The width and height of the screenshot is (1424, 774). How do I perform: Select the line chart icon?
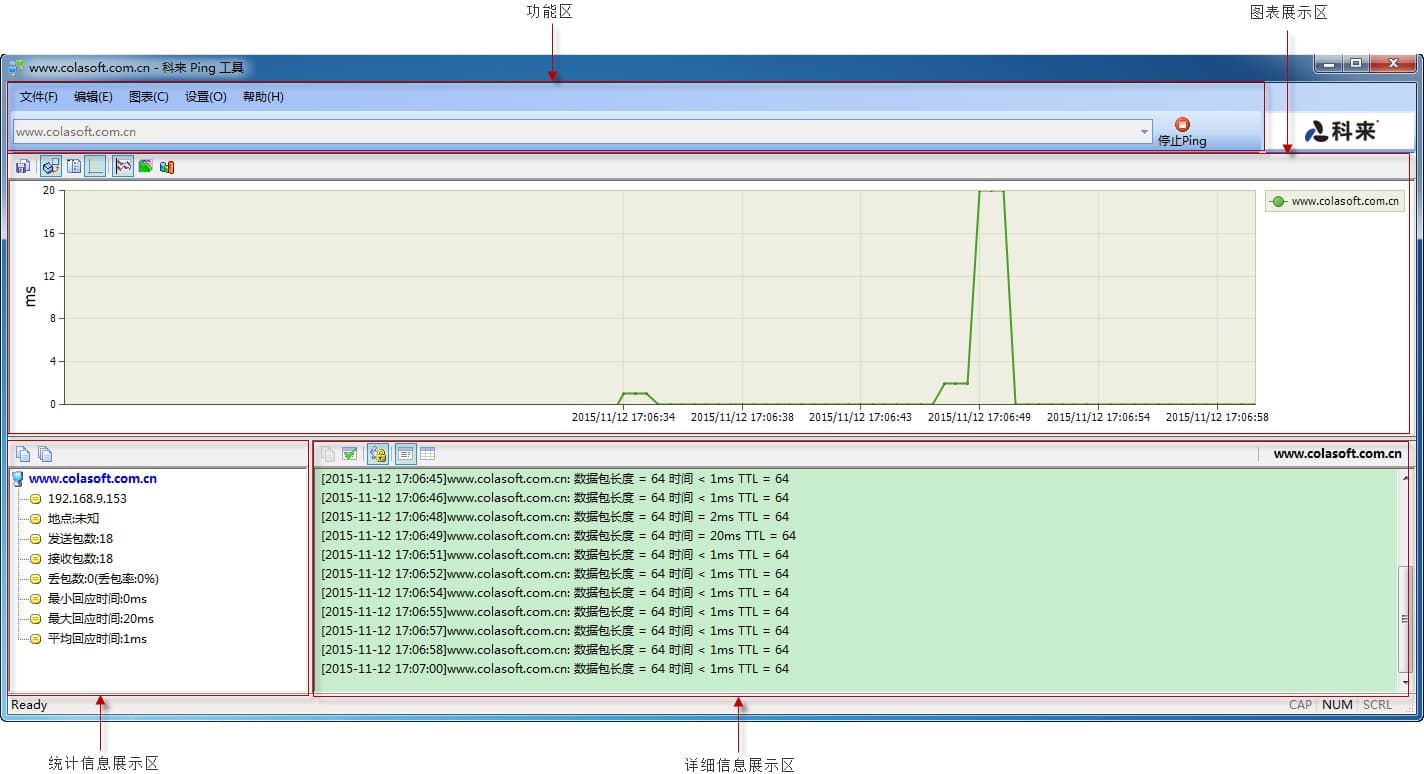[123, 167]
